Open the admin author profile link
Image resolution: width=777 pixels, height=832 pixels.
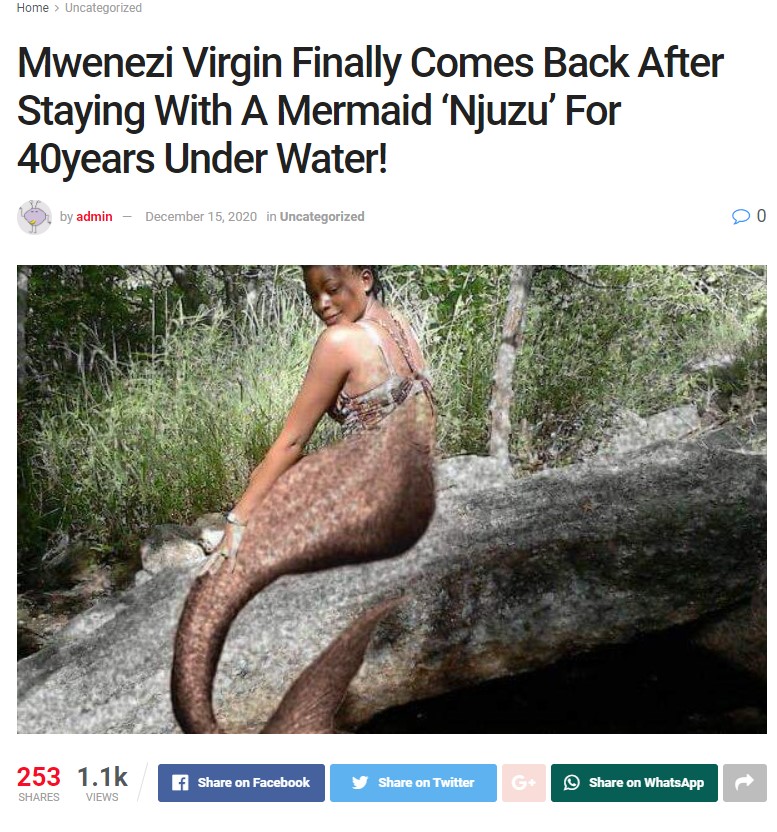[x=94, y=216]
